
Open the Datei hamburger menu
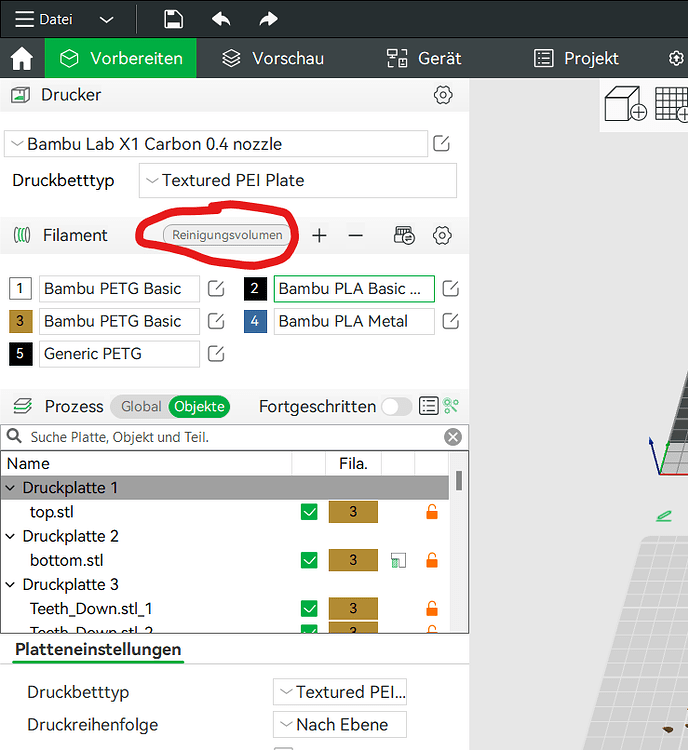pos(43,19)
